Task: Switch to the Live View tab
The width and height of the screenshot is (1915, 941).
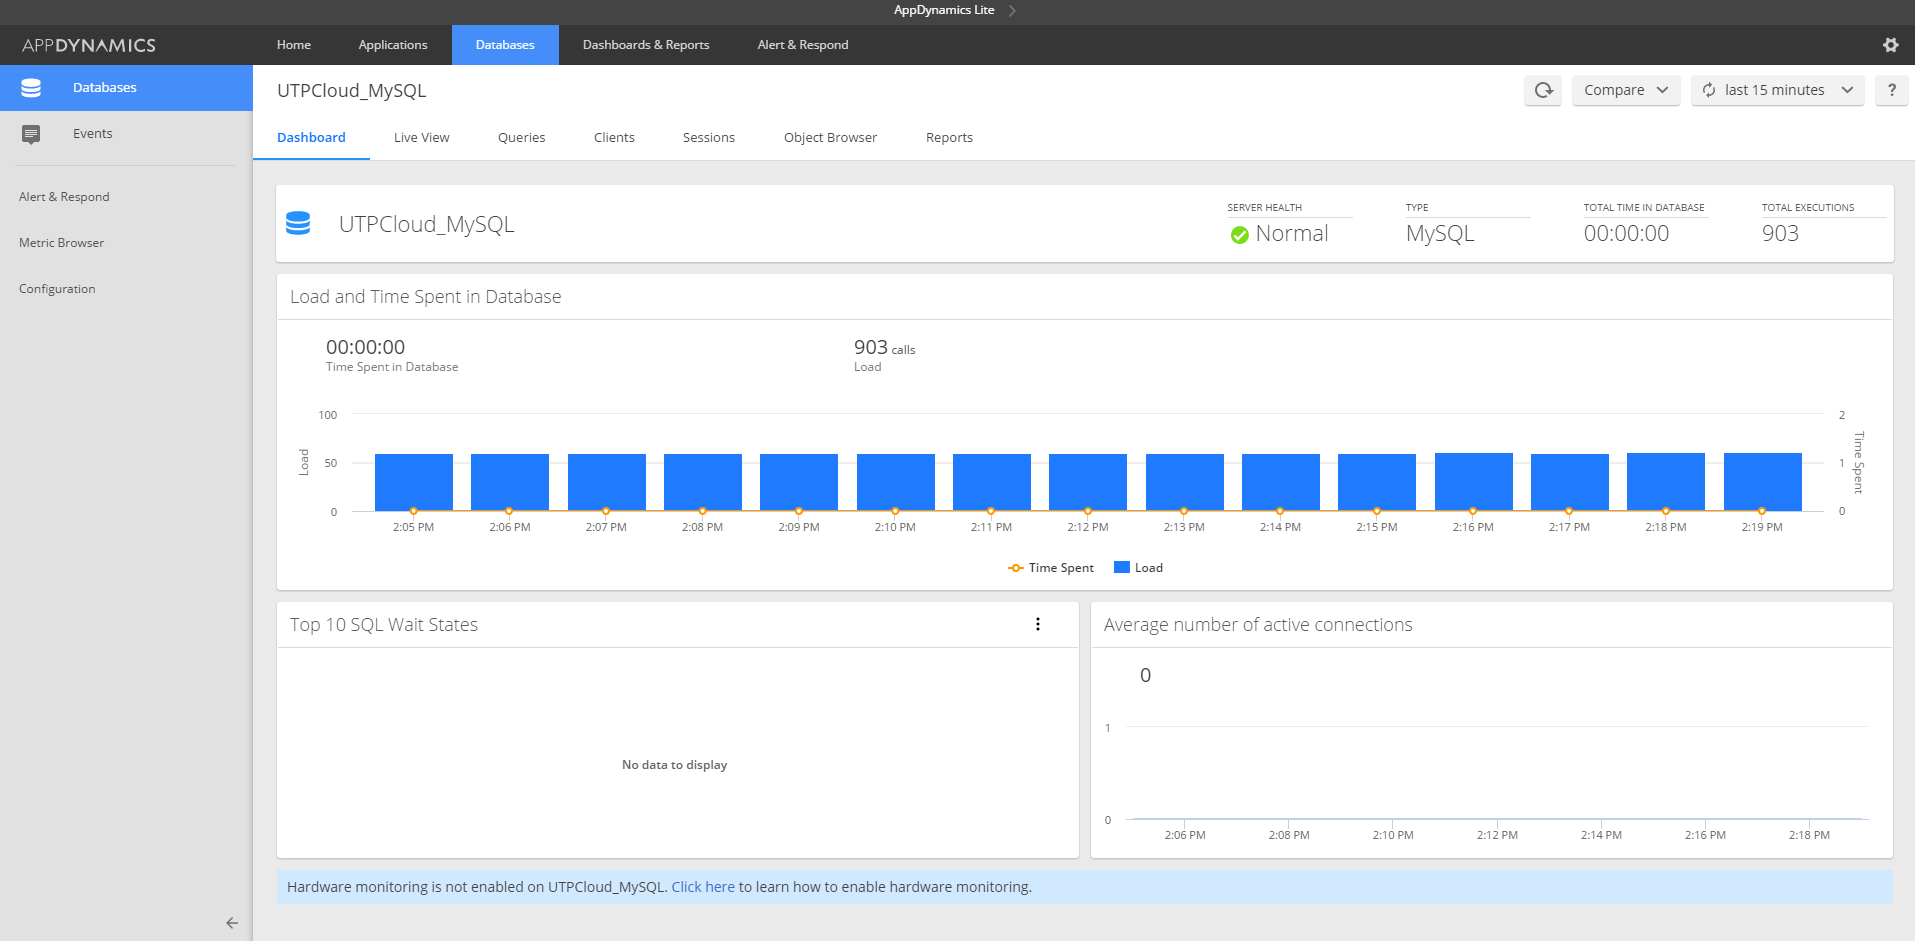Action: 422,138
